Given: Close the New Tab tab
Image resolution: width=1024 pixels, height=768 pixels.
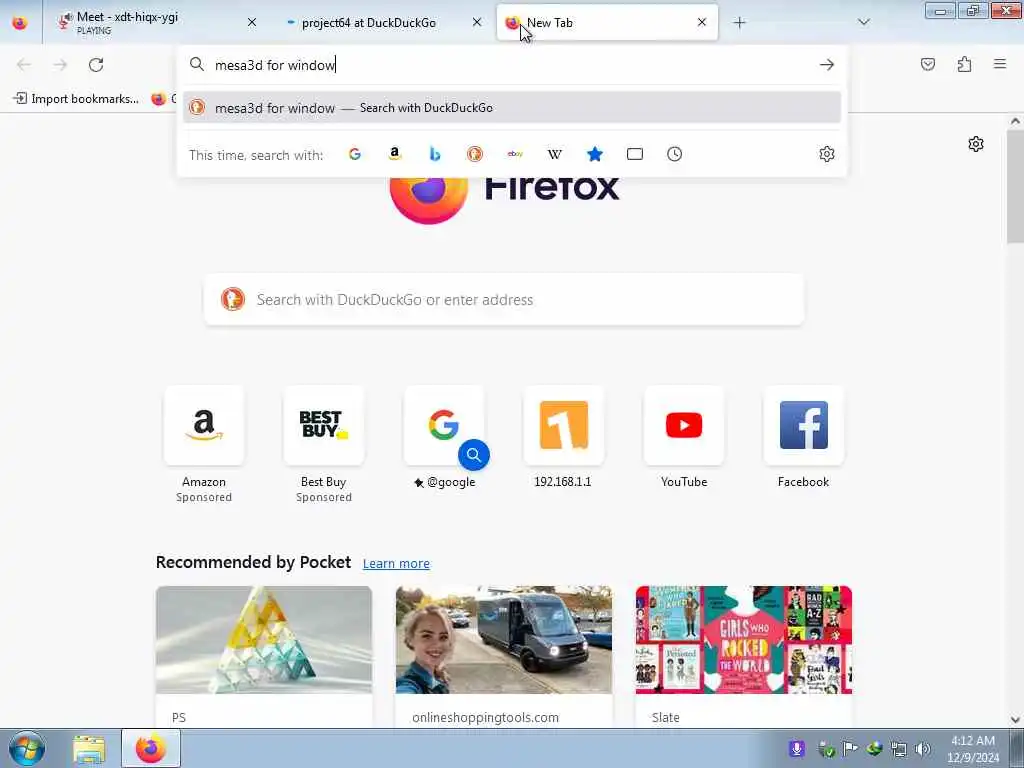Looking at the screenshot, I should pyautogui.click(x=702, y=23).
